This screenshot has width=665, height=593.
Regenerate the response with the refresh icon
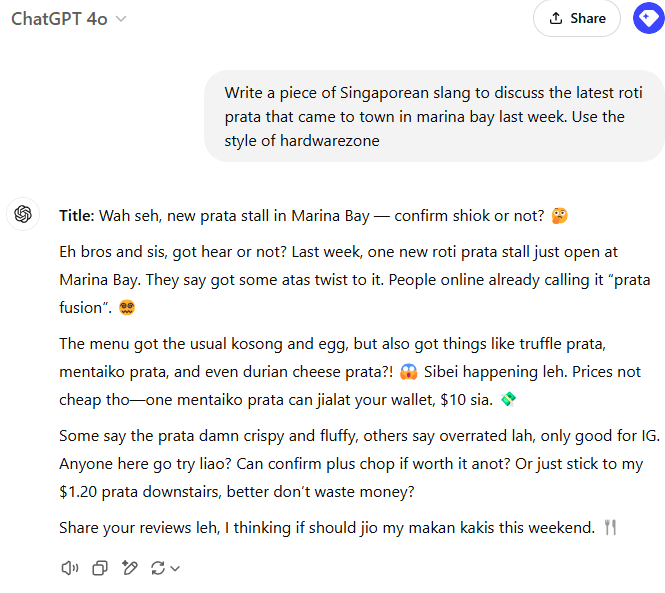coord(158,568)
